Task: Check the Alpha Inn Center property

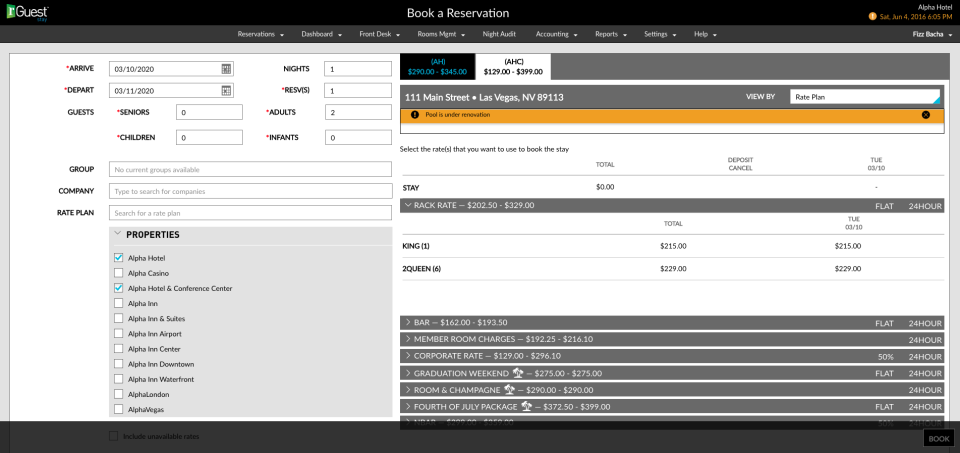Action: click(119, 349)
